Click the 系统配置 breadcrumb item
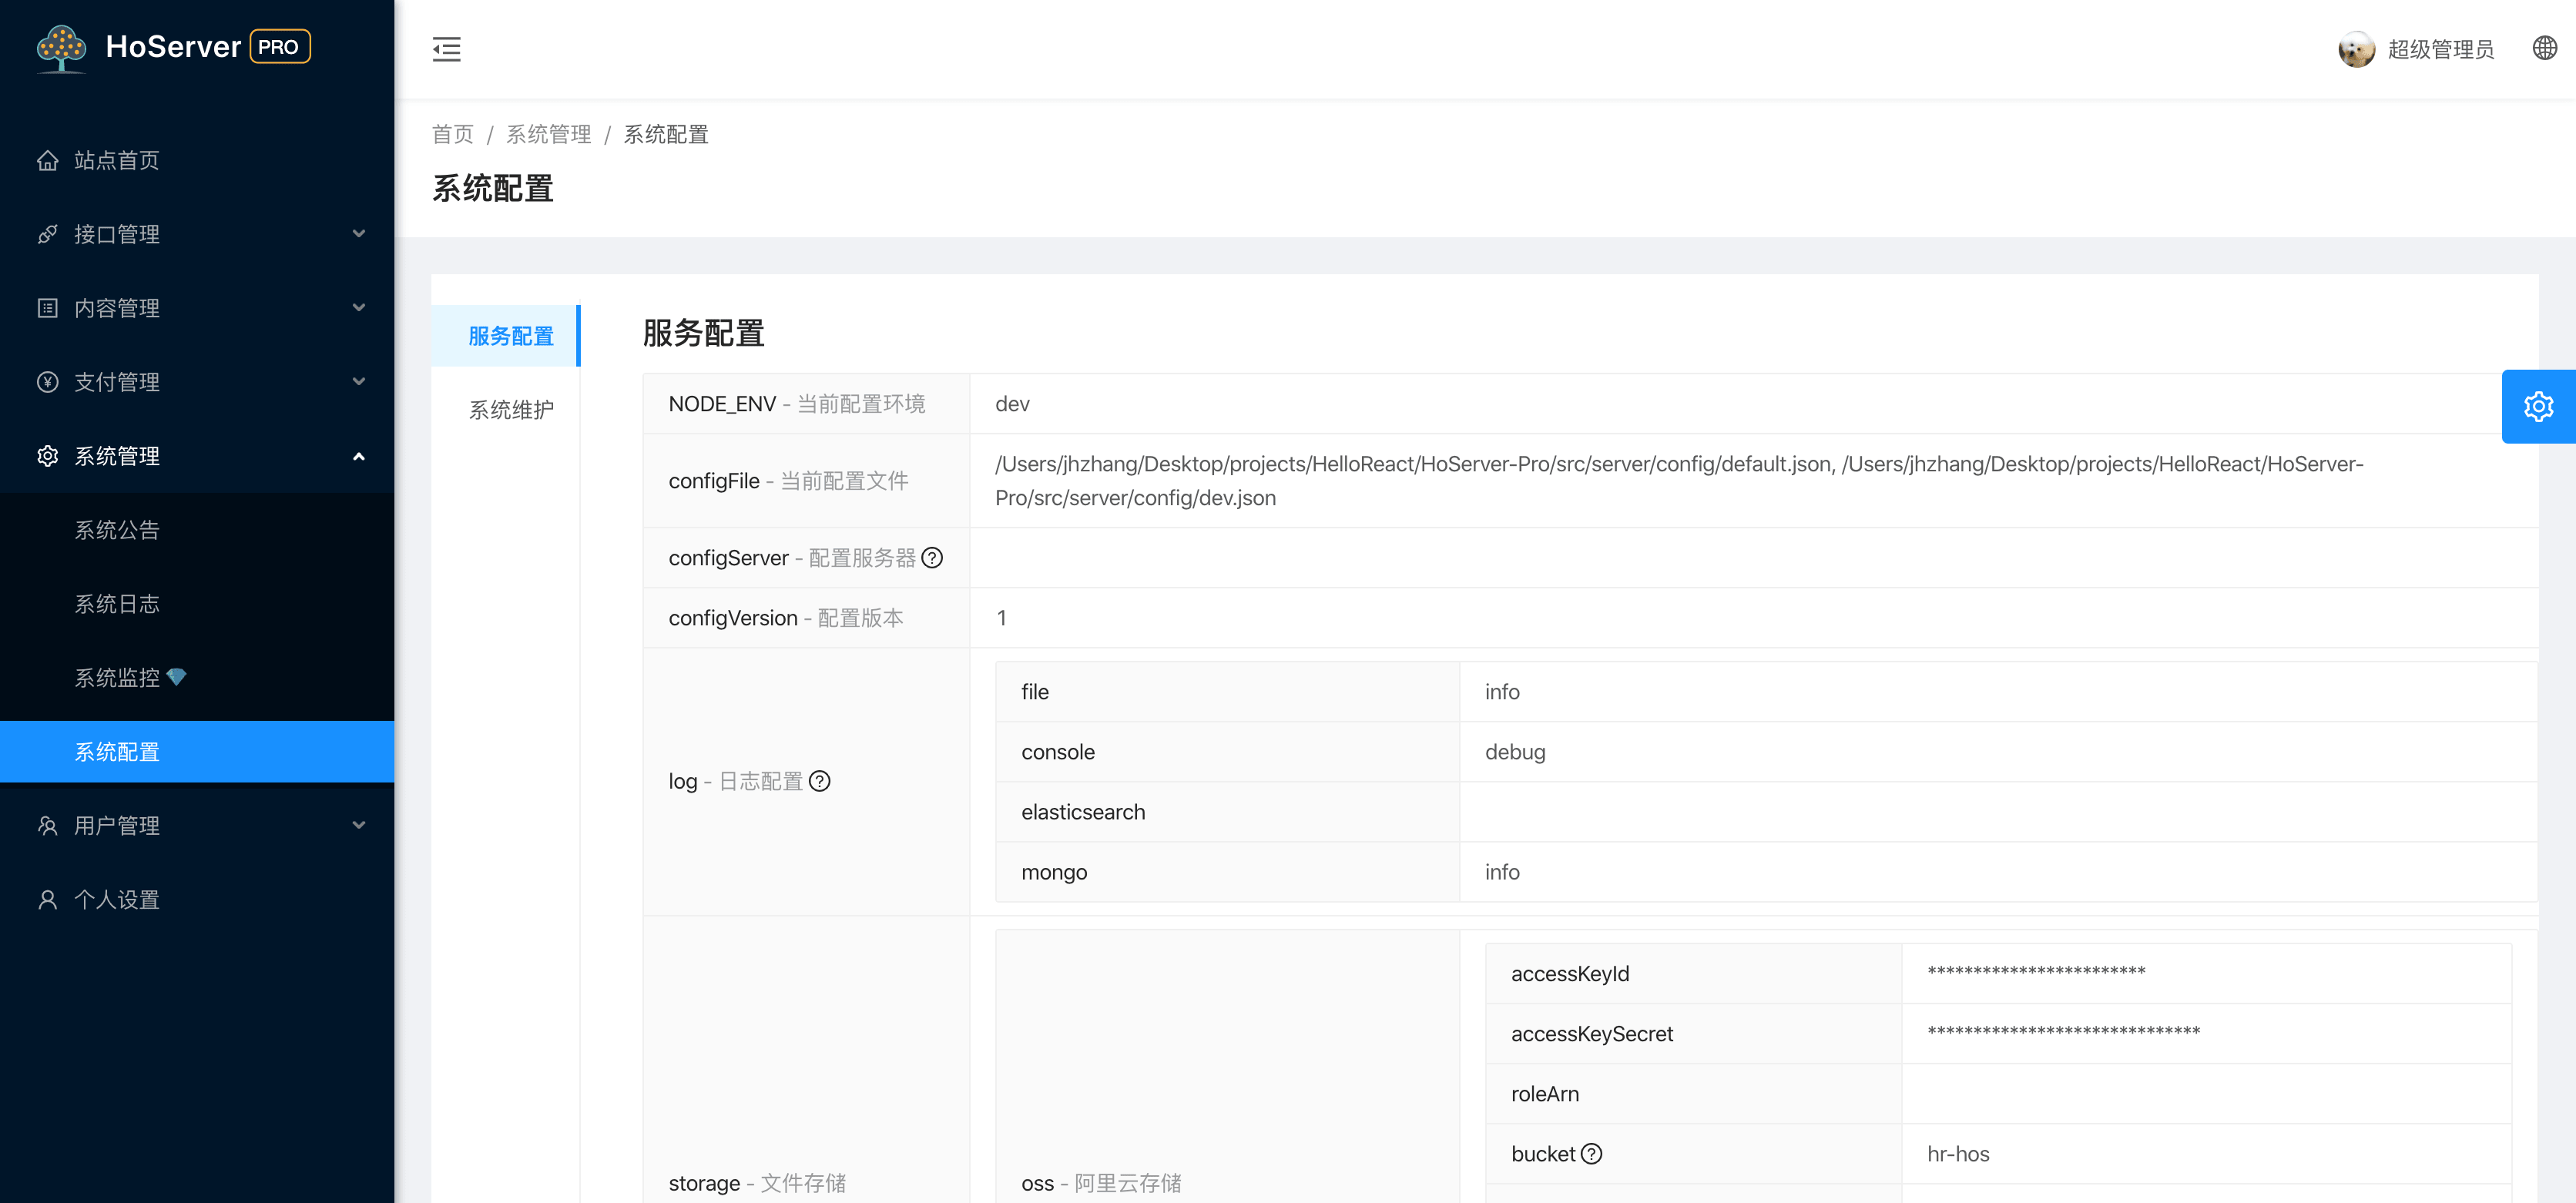Viewport: 2576px width, 1203px height. point(666,134)
